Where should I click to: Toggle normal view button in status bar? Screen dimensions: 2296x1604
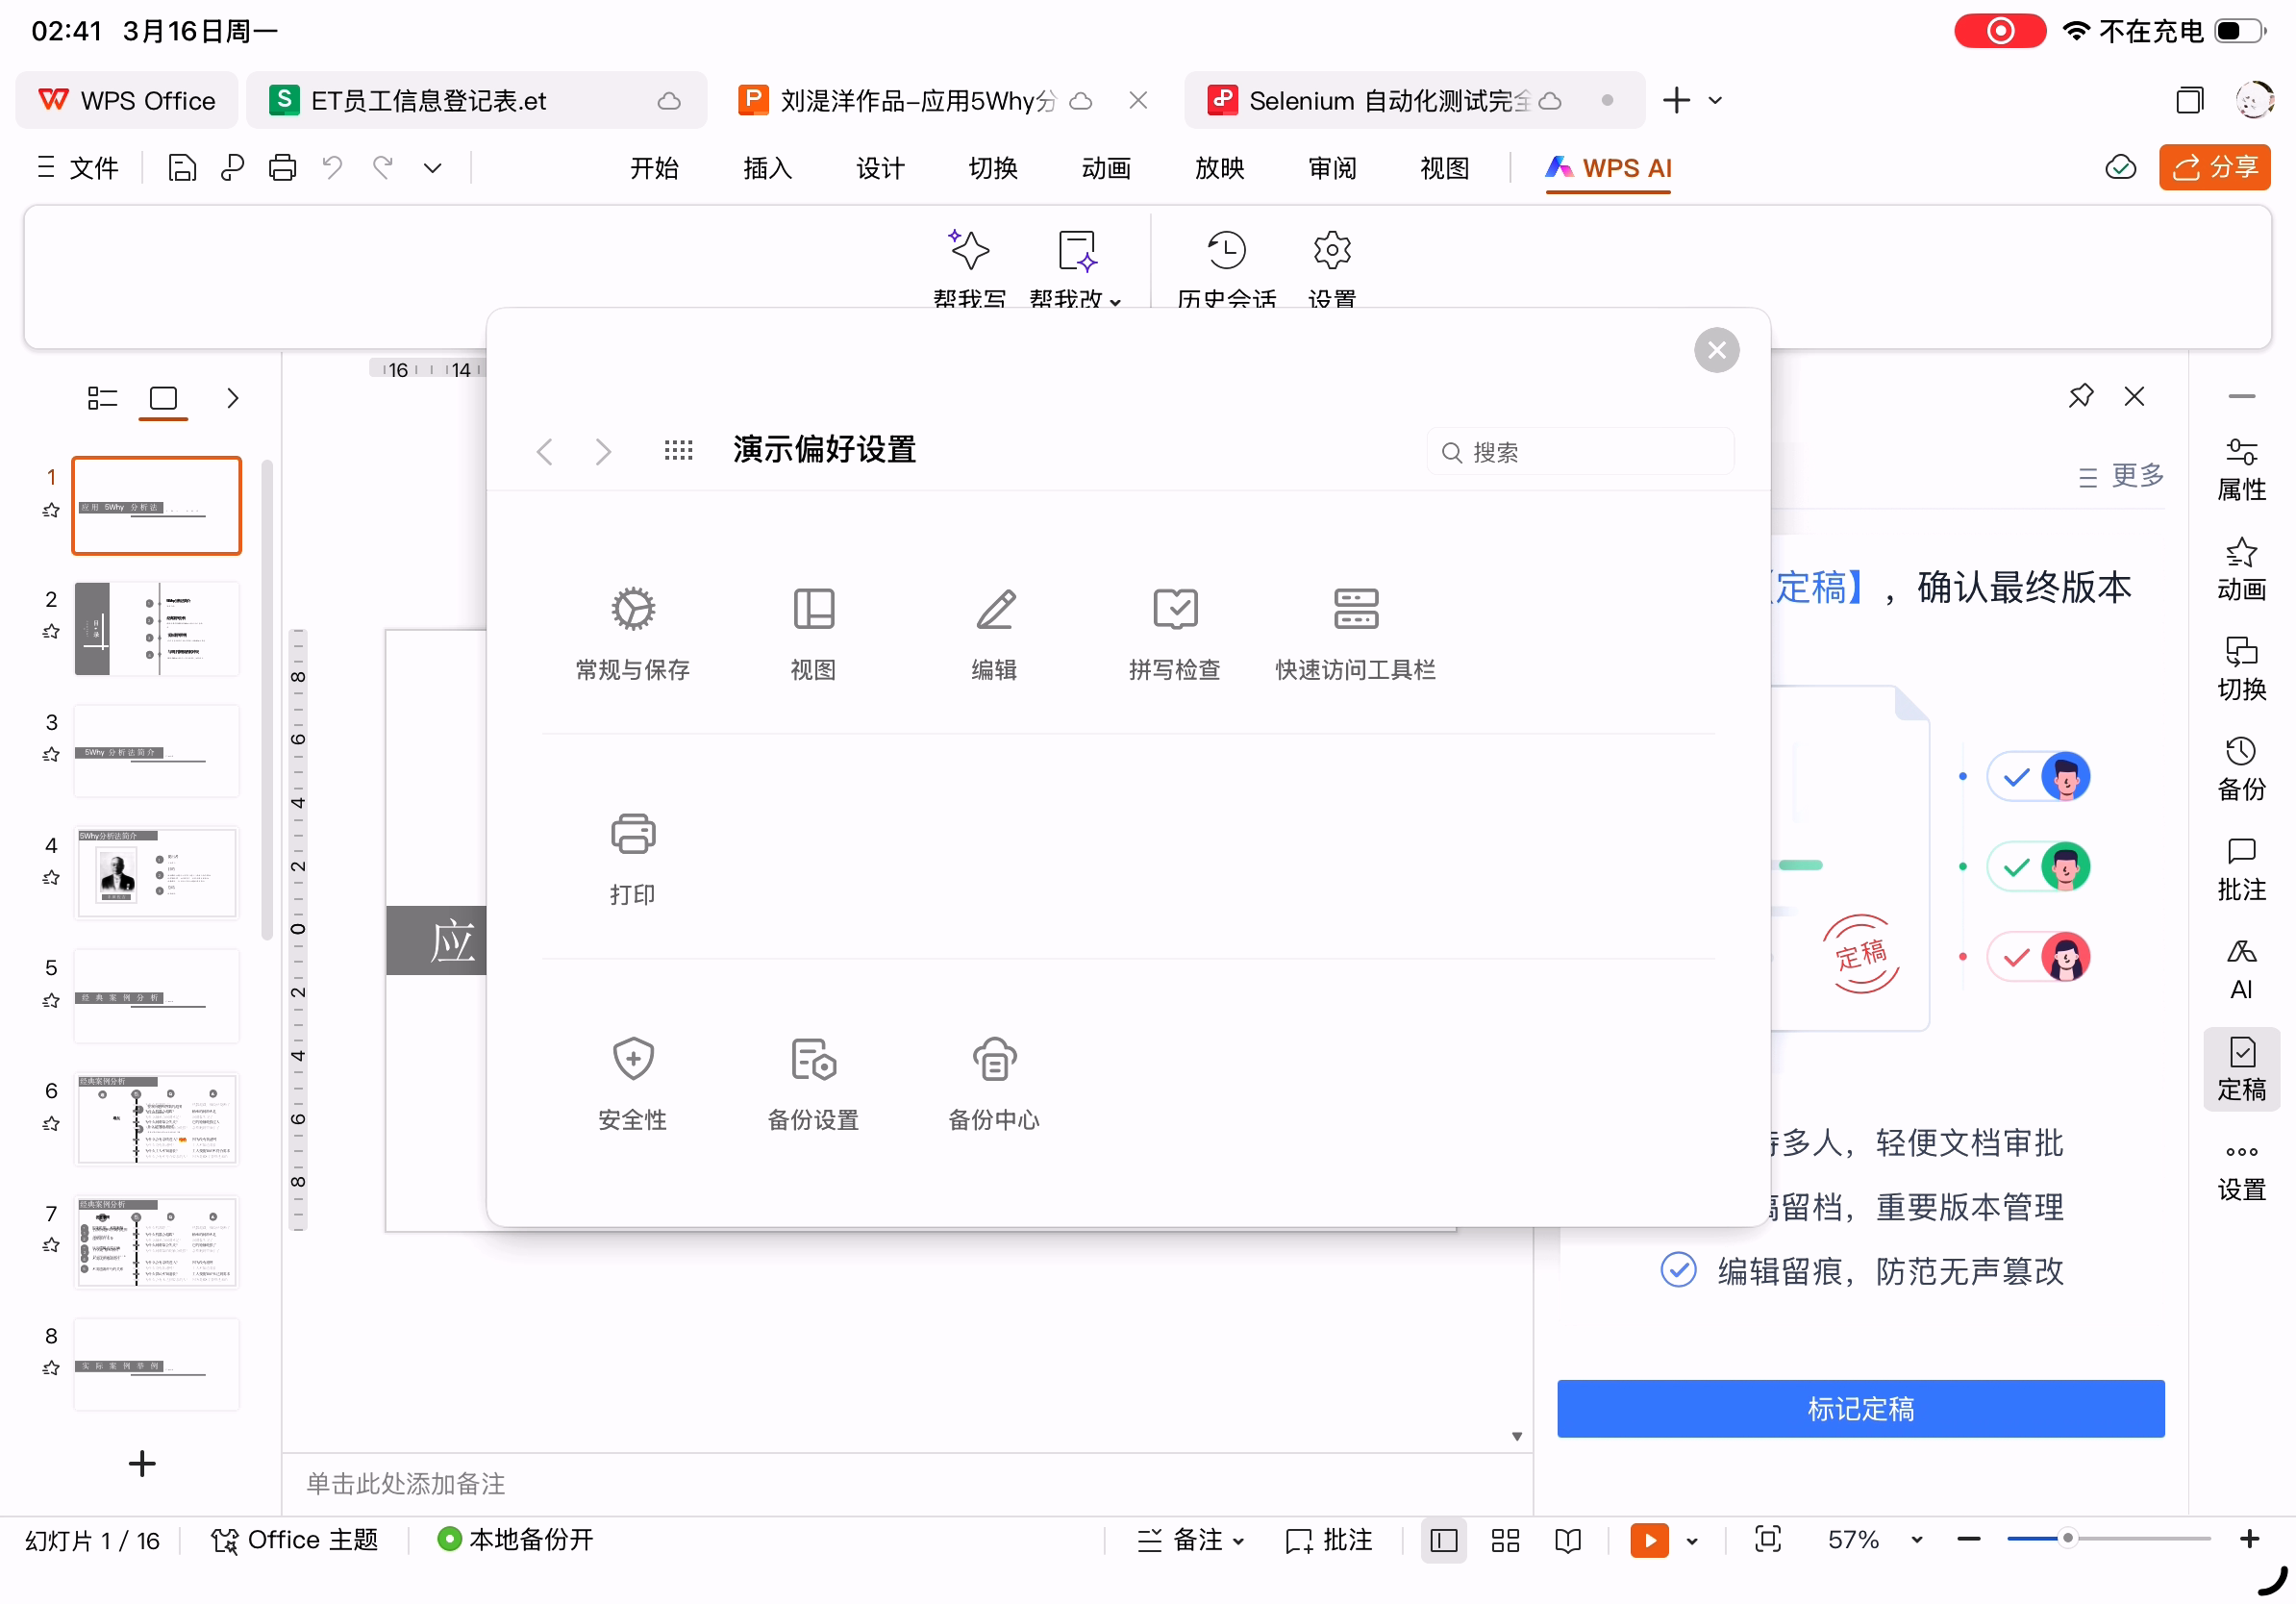[1443, 1540]
